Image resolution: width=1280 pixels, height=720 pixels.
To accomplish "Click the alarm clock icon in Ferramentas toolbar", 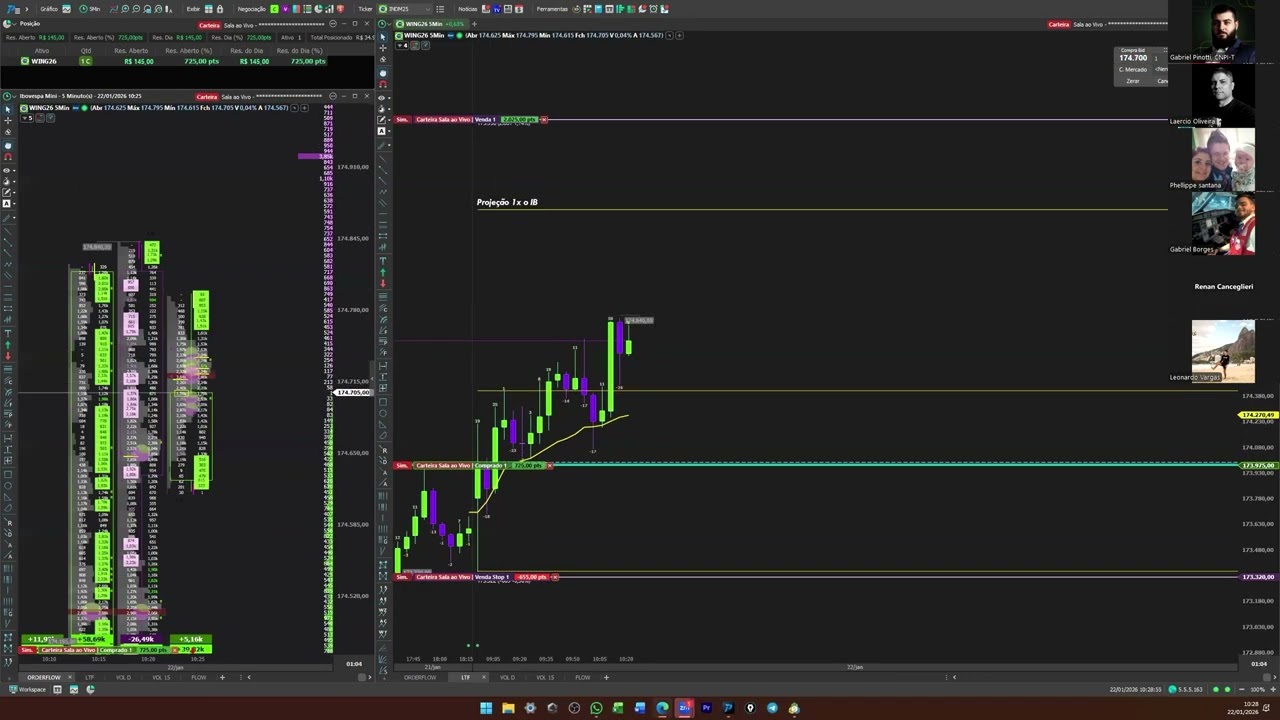I will (653, 9).
